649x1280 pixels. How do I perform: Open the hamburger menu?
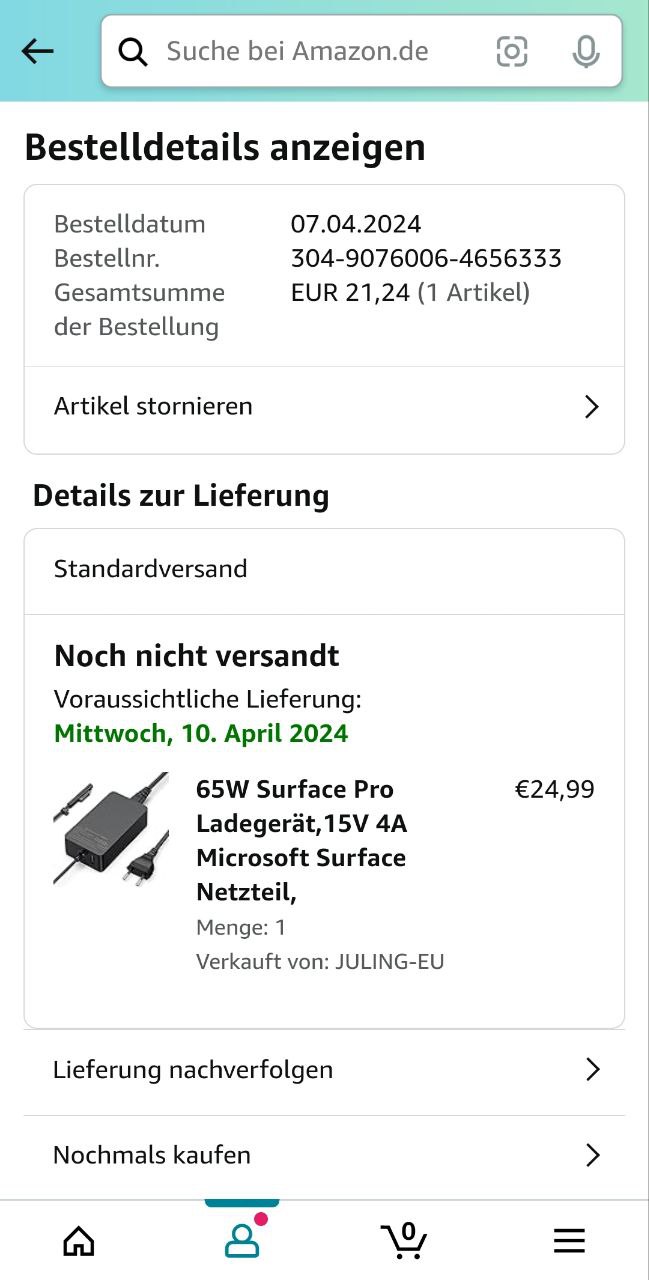point(569,1241)
